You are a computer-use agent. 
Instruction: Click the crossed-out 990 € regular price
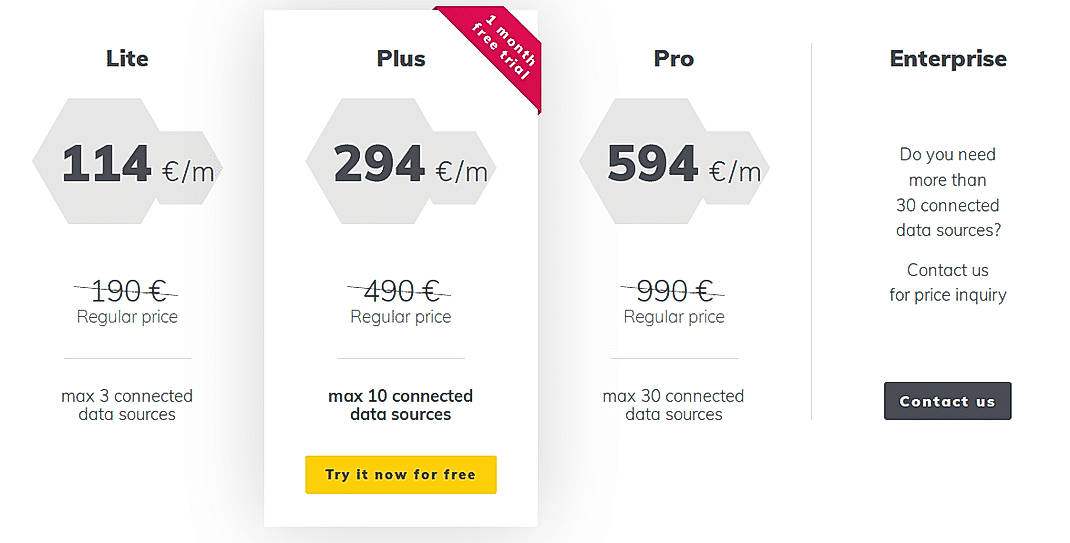point(674,291)
